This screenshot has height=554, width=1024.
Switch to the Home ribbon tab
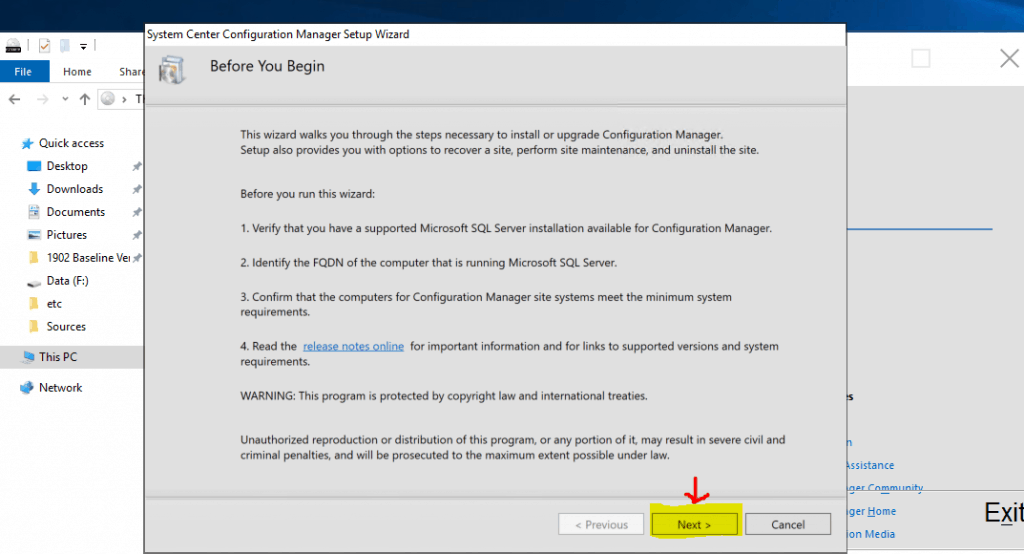coord(77,71)
